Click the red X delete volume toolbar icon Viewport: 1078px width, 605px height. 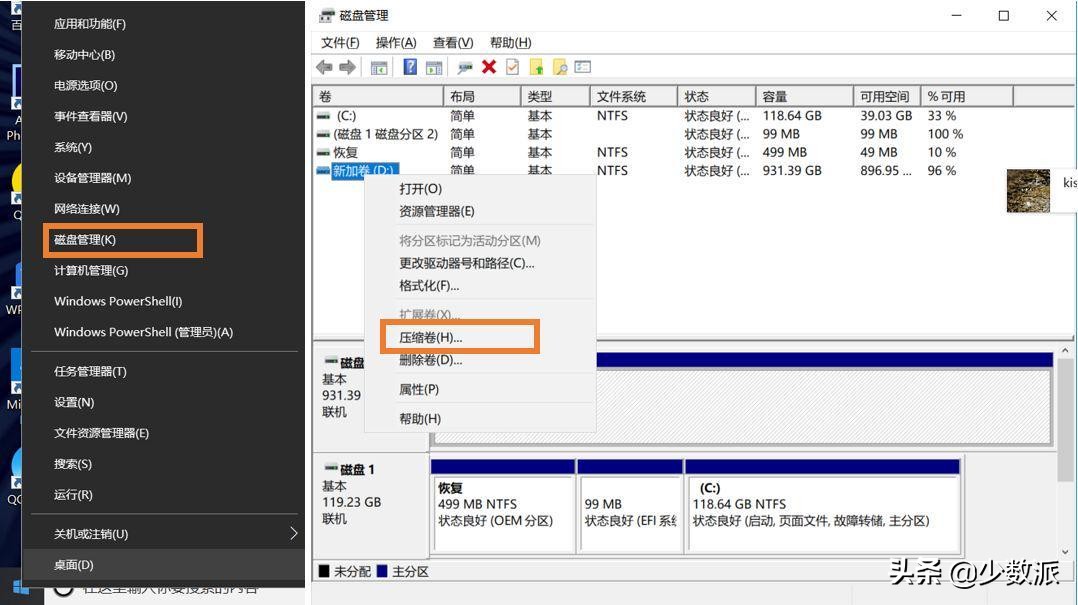pos(488,67)
